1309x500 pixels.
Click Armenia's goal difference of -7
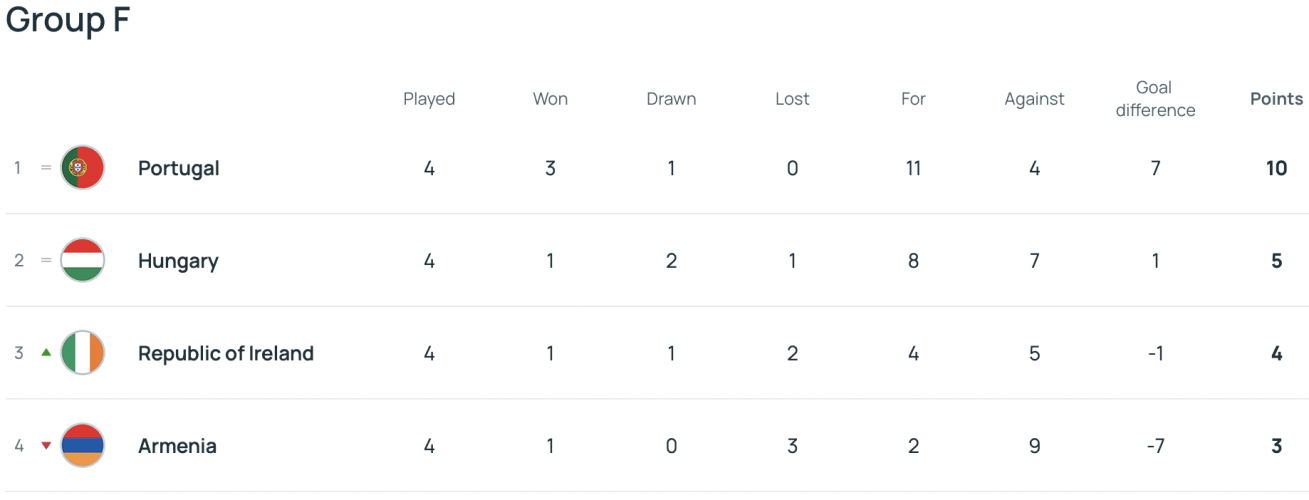1155,446
